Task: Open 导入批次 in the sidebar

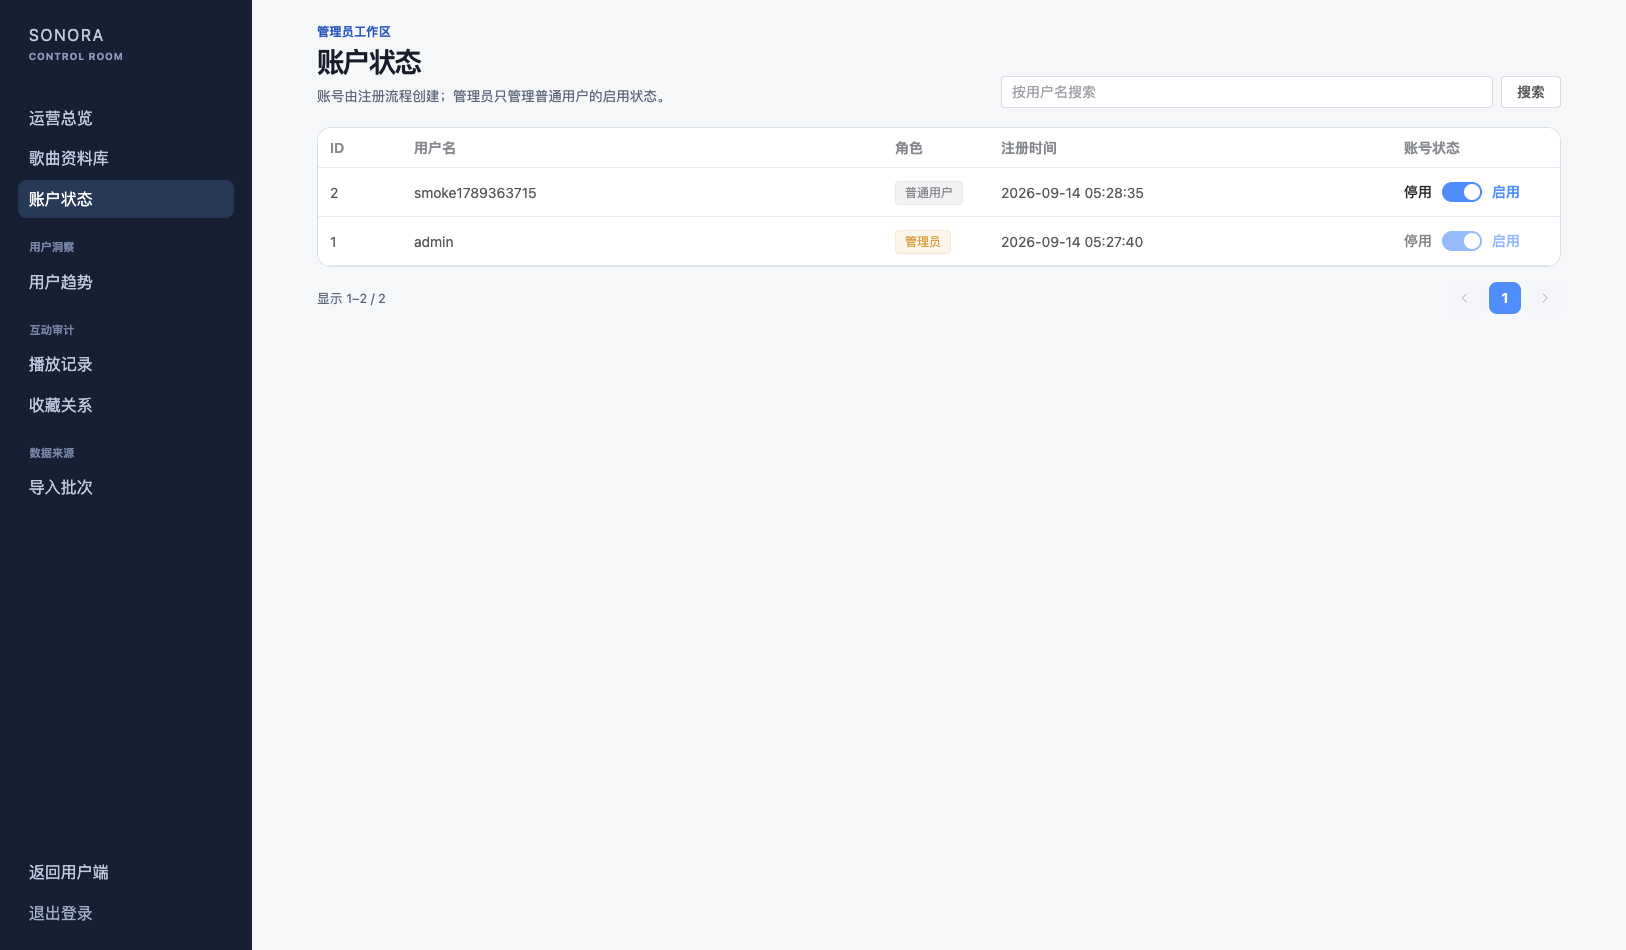Action: pyautogui.click(x=126, y=487)
